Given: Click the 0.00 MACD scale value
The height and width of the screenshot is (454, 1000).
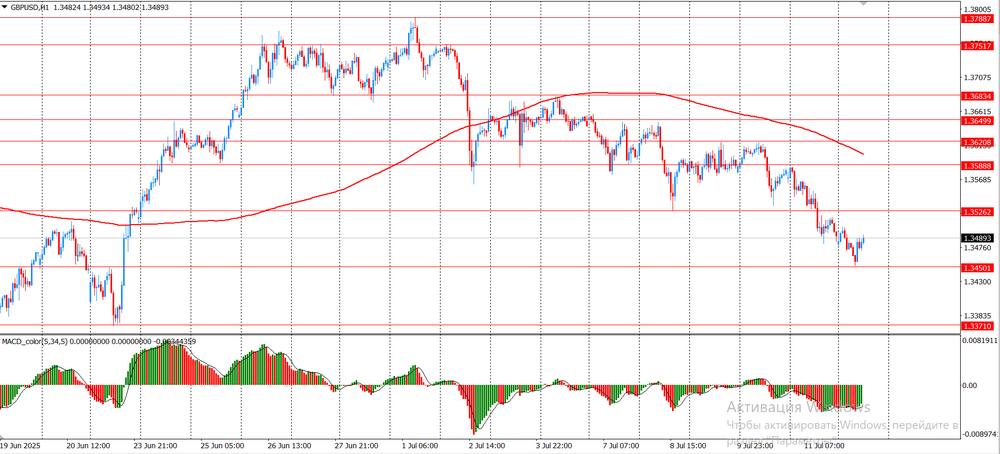Looking at the screenshot, I should 970,385.
